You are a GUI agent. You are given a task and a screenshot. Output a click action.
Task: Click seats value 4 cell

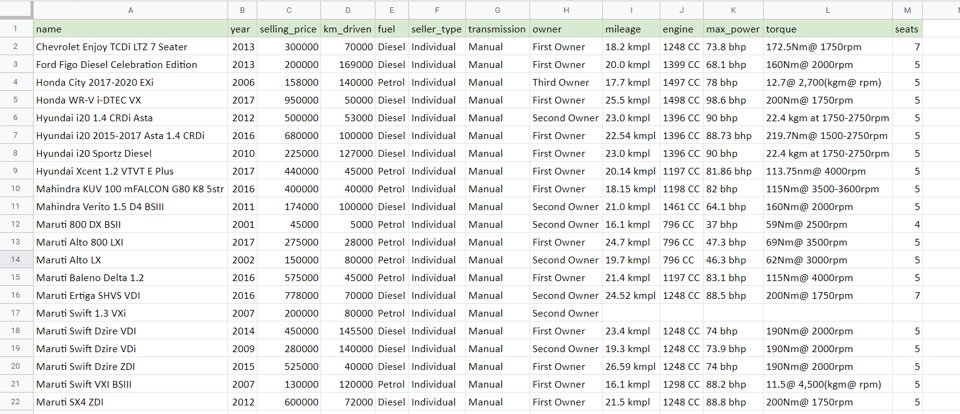pos(907,224)
